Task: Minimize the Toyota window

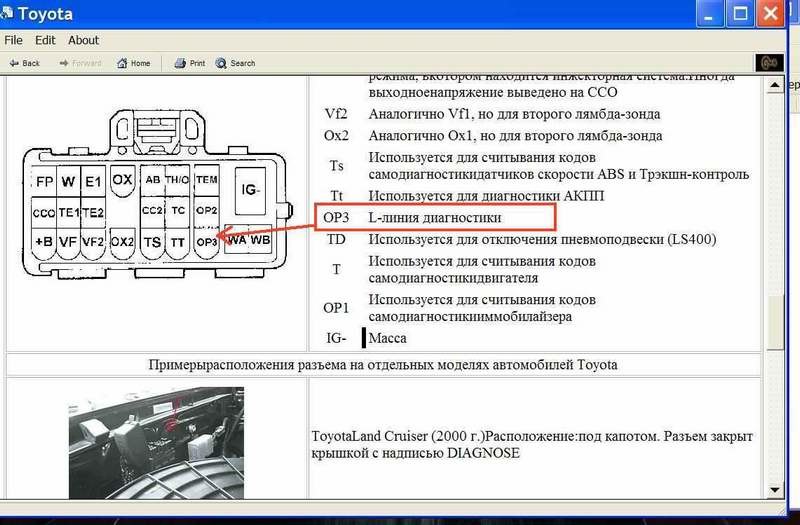Action: (708, 14)
